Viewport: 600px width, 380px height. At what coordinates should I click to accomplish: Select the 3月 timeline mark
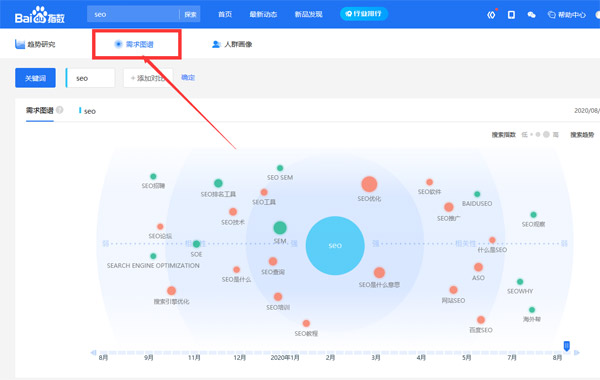coord(376,357)
